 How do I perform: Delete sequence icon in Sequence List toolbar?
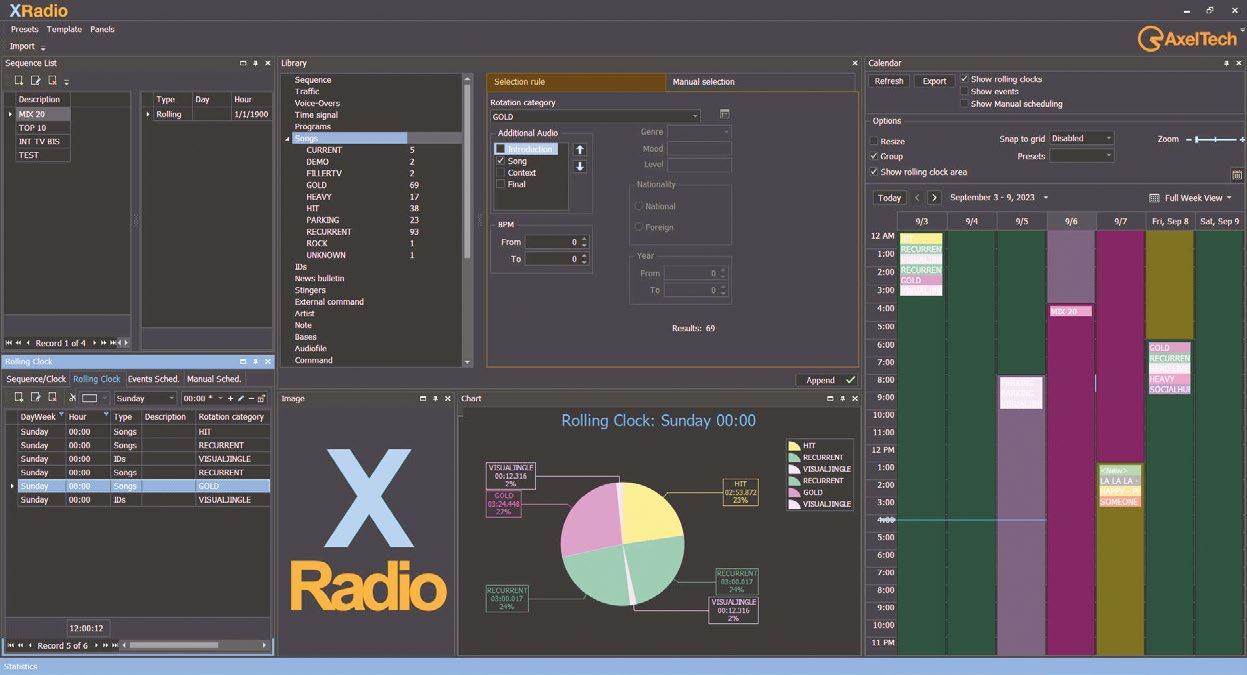coord(52,80)
